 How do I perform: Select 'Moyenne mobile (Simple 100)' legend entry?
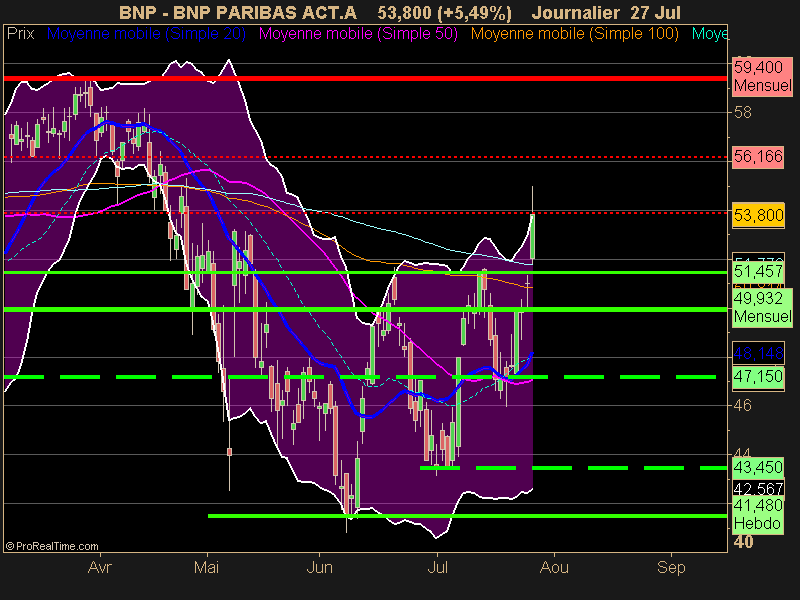click(x=574, y=34)
